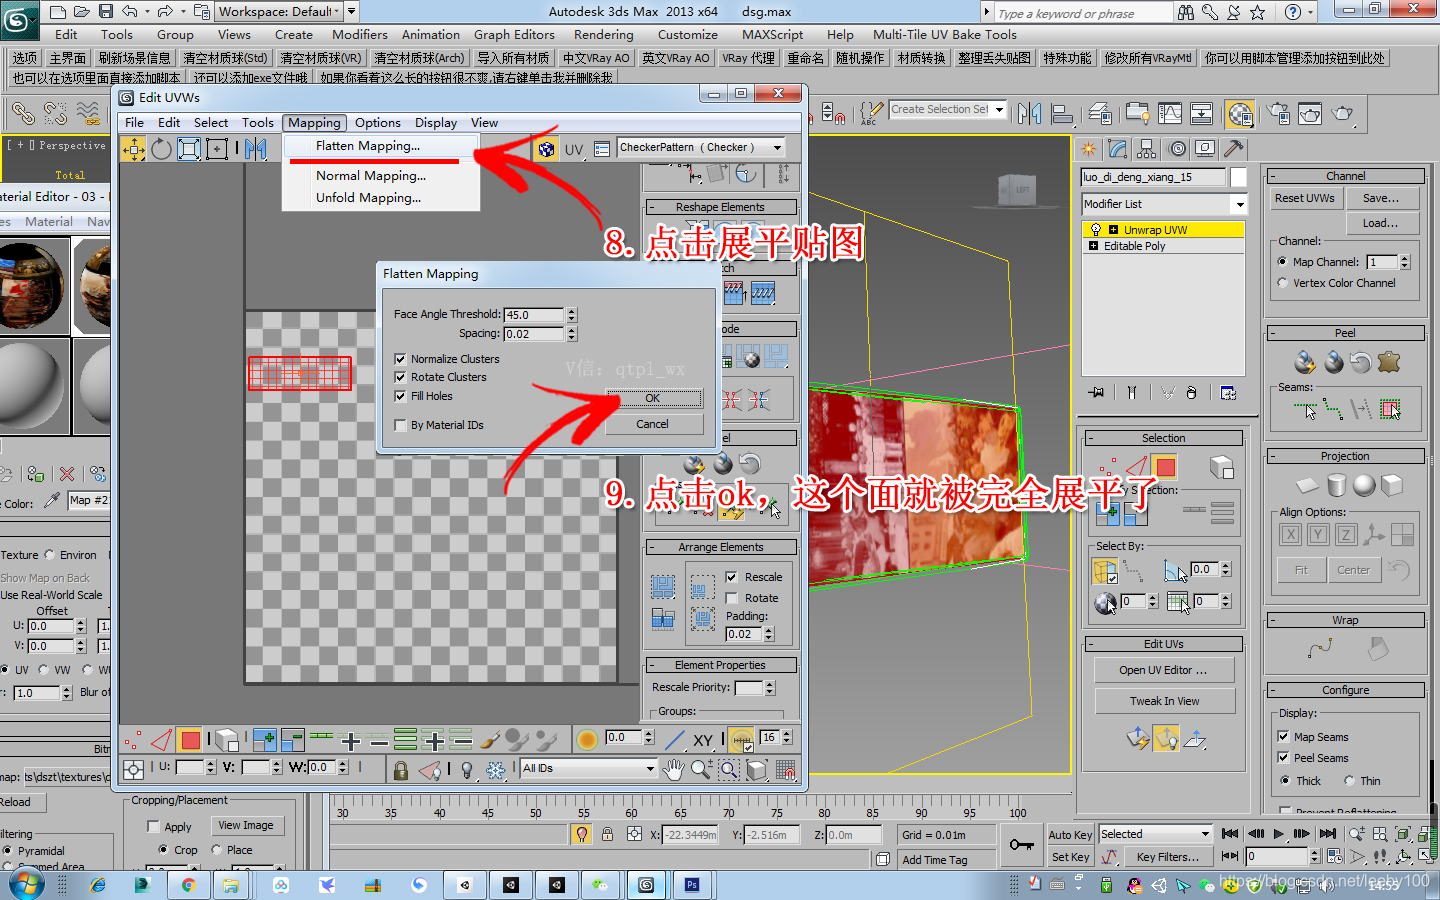Image resolution: width=1440 pixels, height=900 pixels.
Task: Toggle Normalize Clusters checkbox
Action: [401, 359]
